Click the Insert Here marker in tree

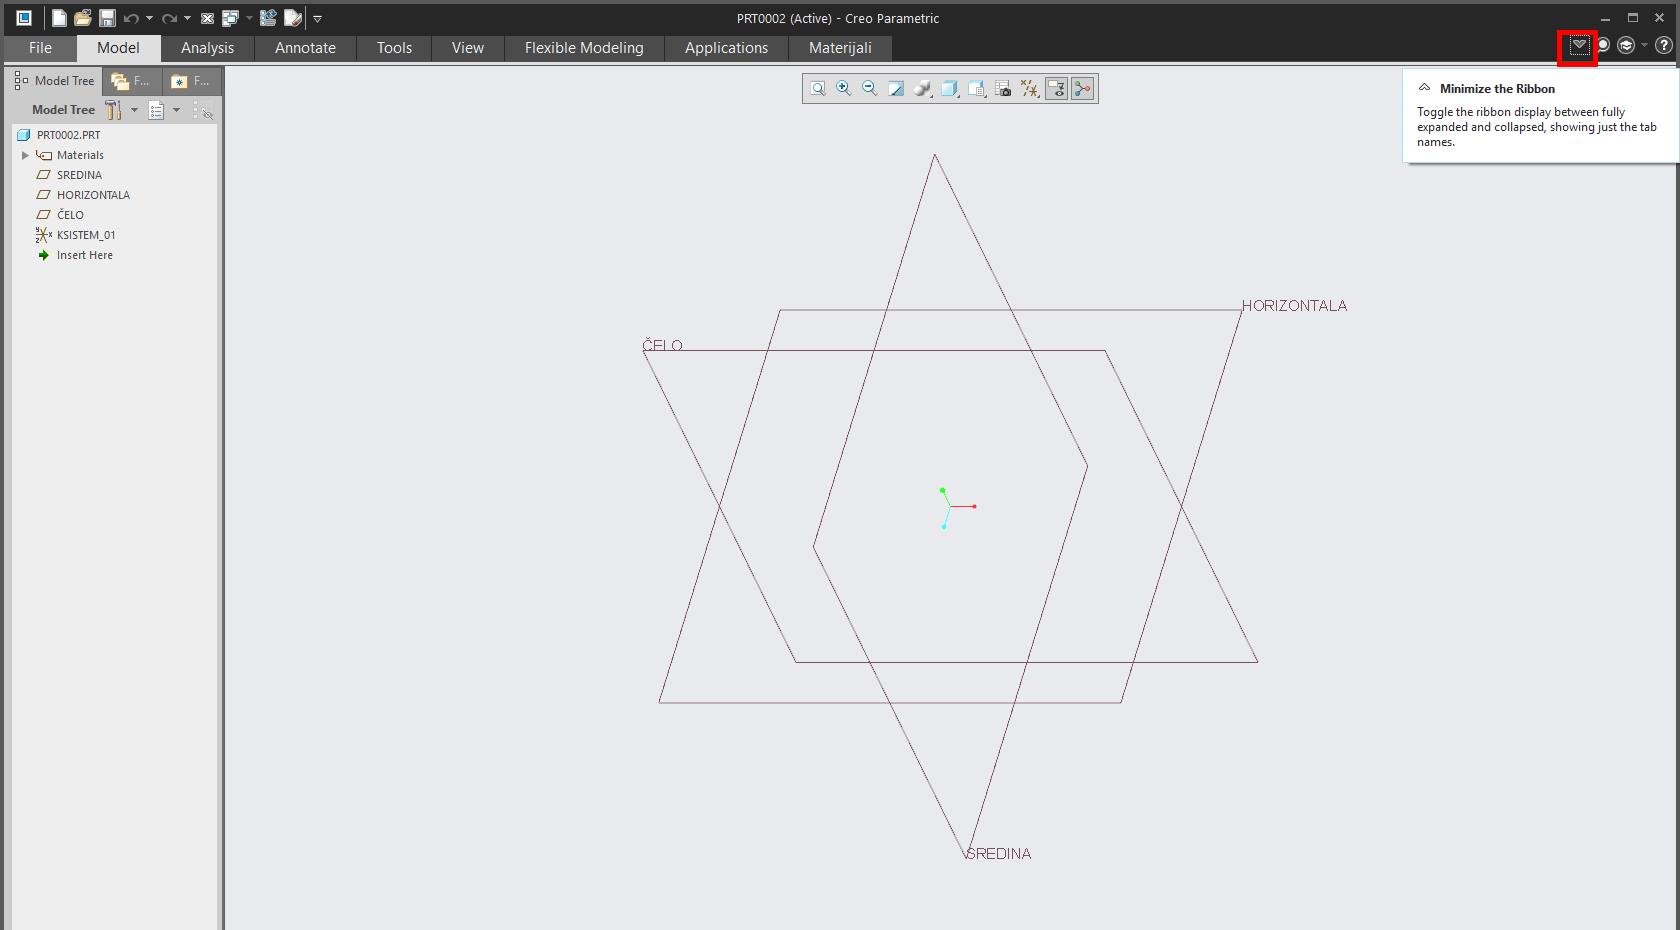click(x=84, y=255)
